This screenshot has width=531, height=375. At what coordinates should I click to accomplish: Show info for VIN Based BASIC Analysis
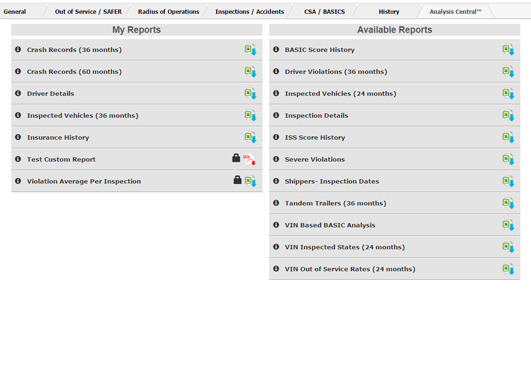pyautogui.click(x=276, y=225)
